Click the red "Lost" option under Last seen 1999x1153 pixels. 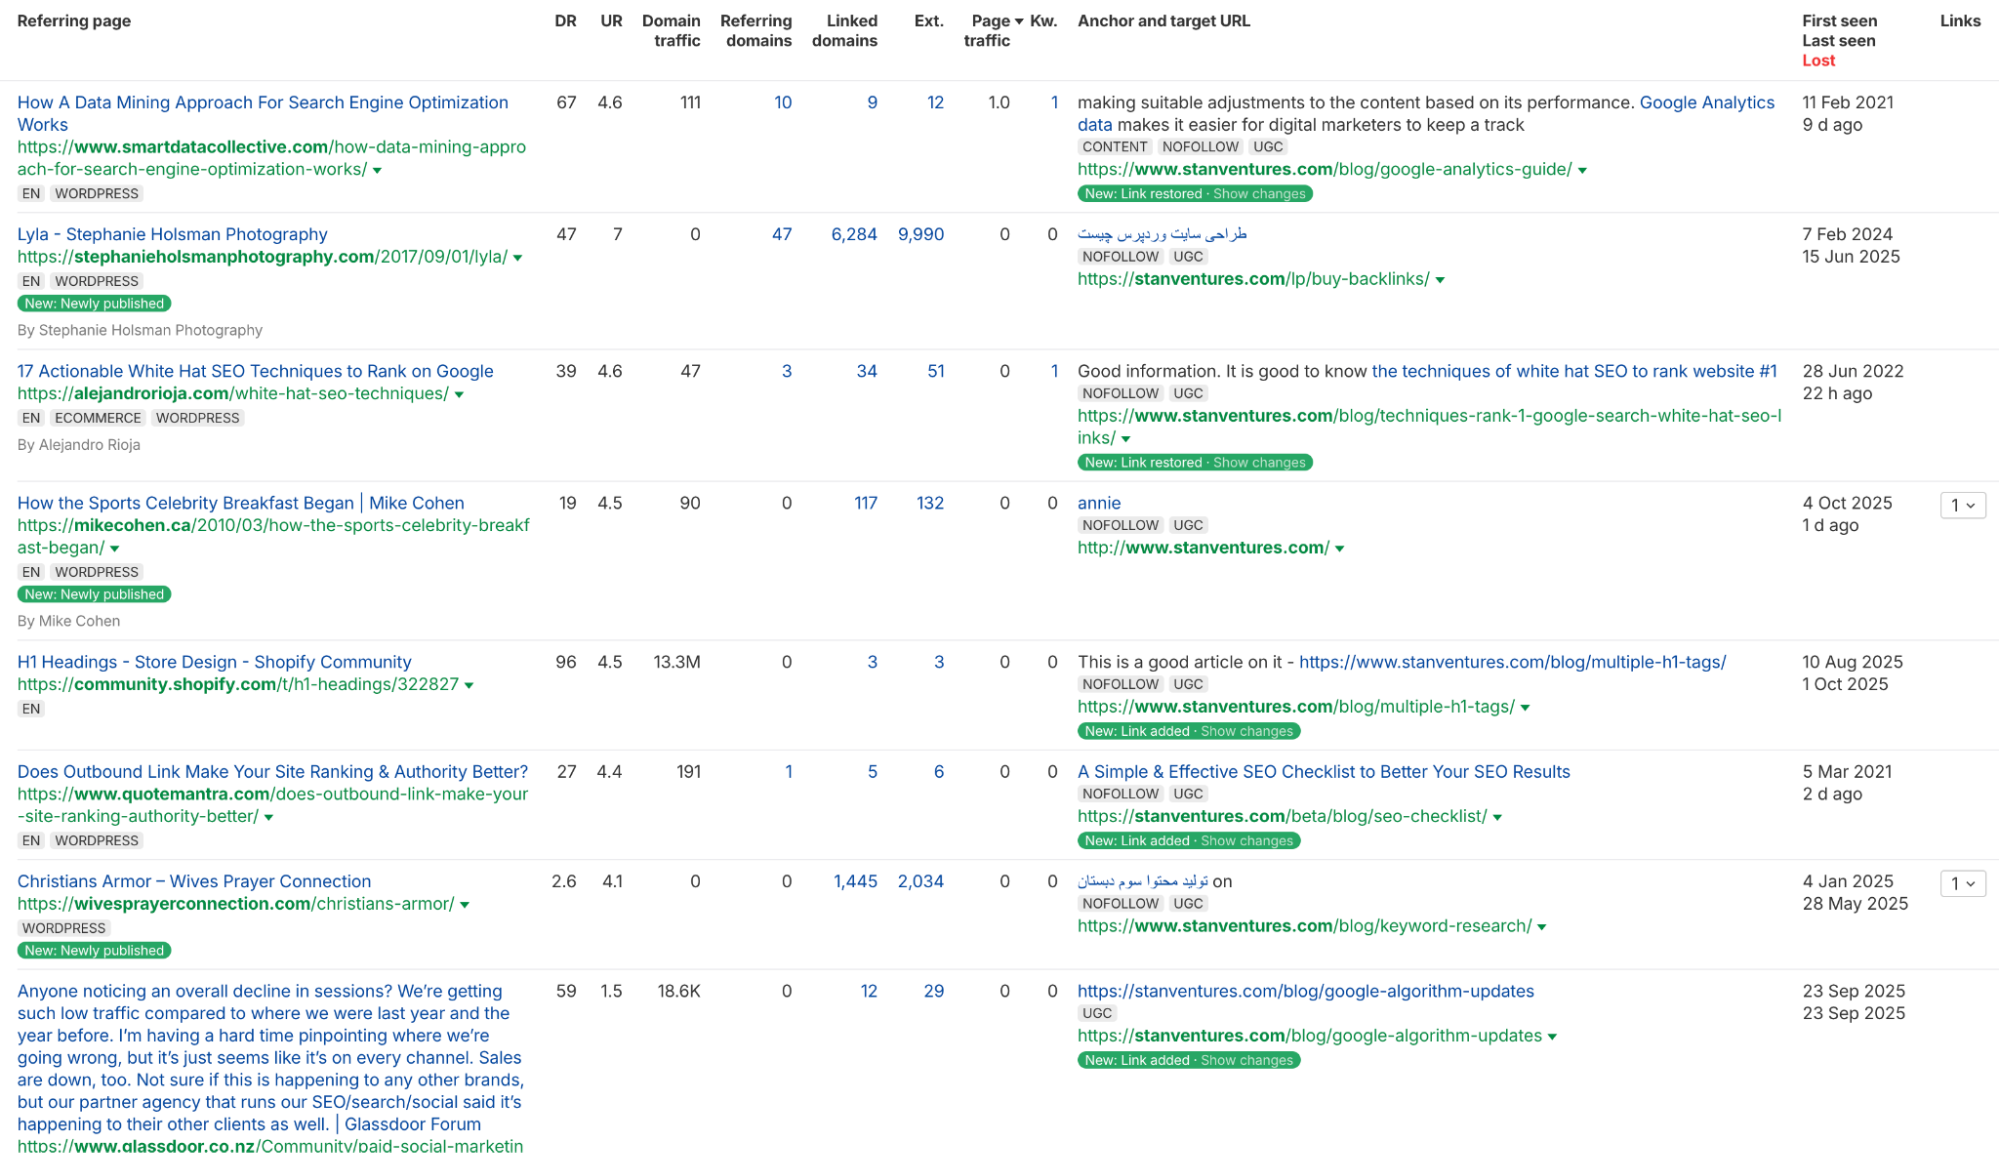pos(1818,61)
